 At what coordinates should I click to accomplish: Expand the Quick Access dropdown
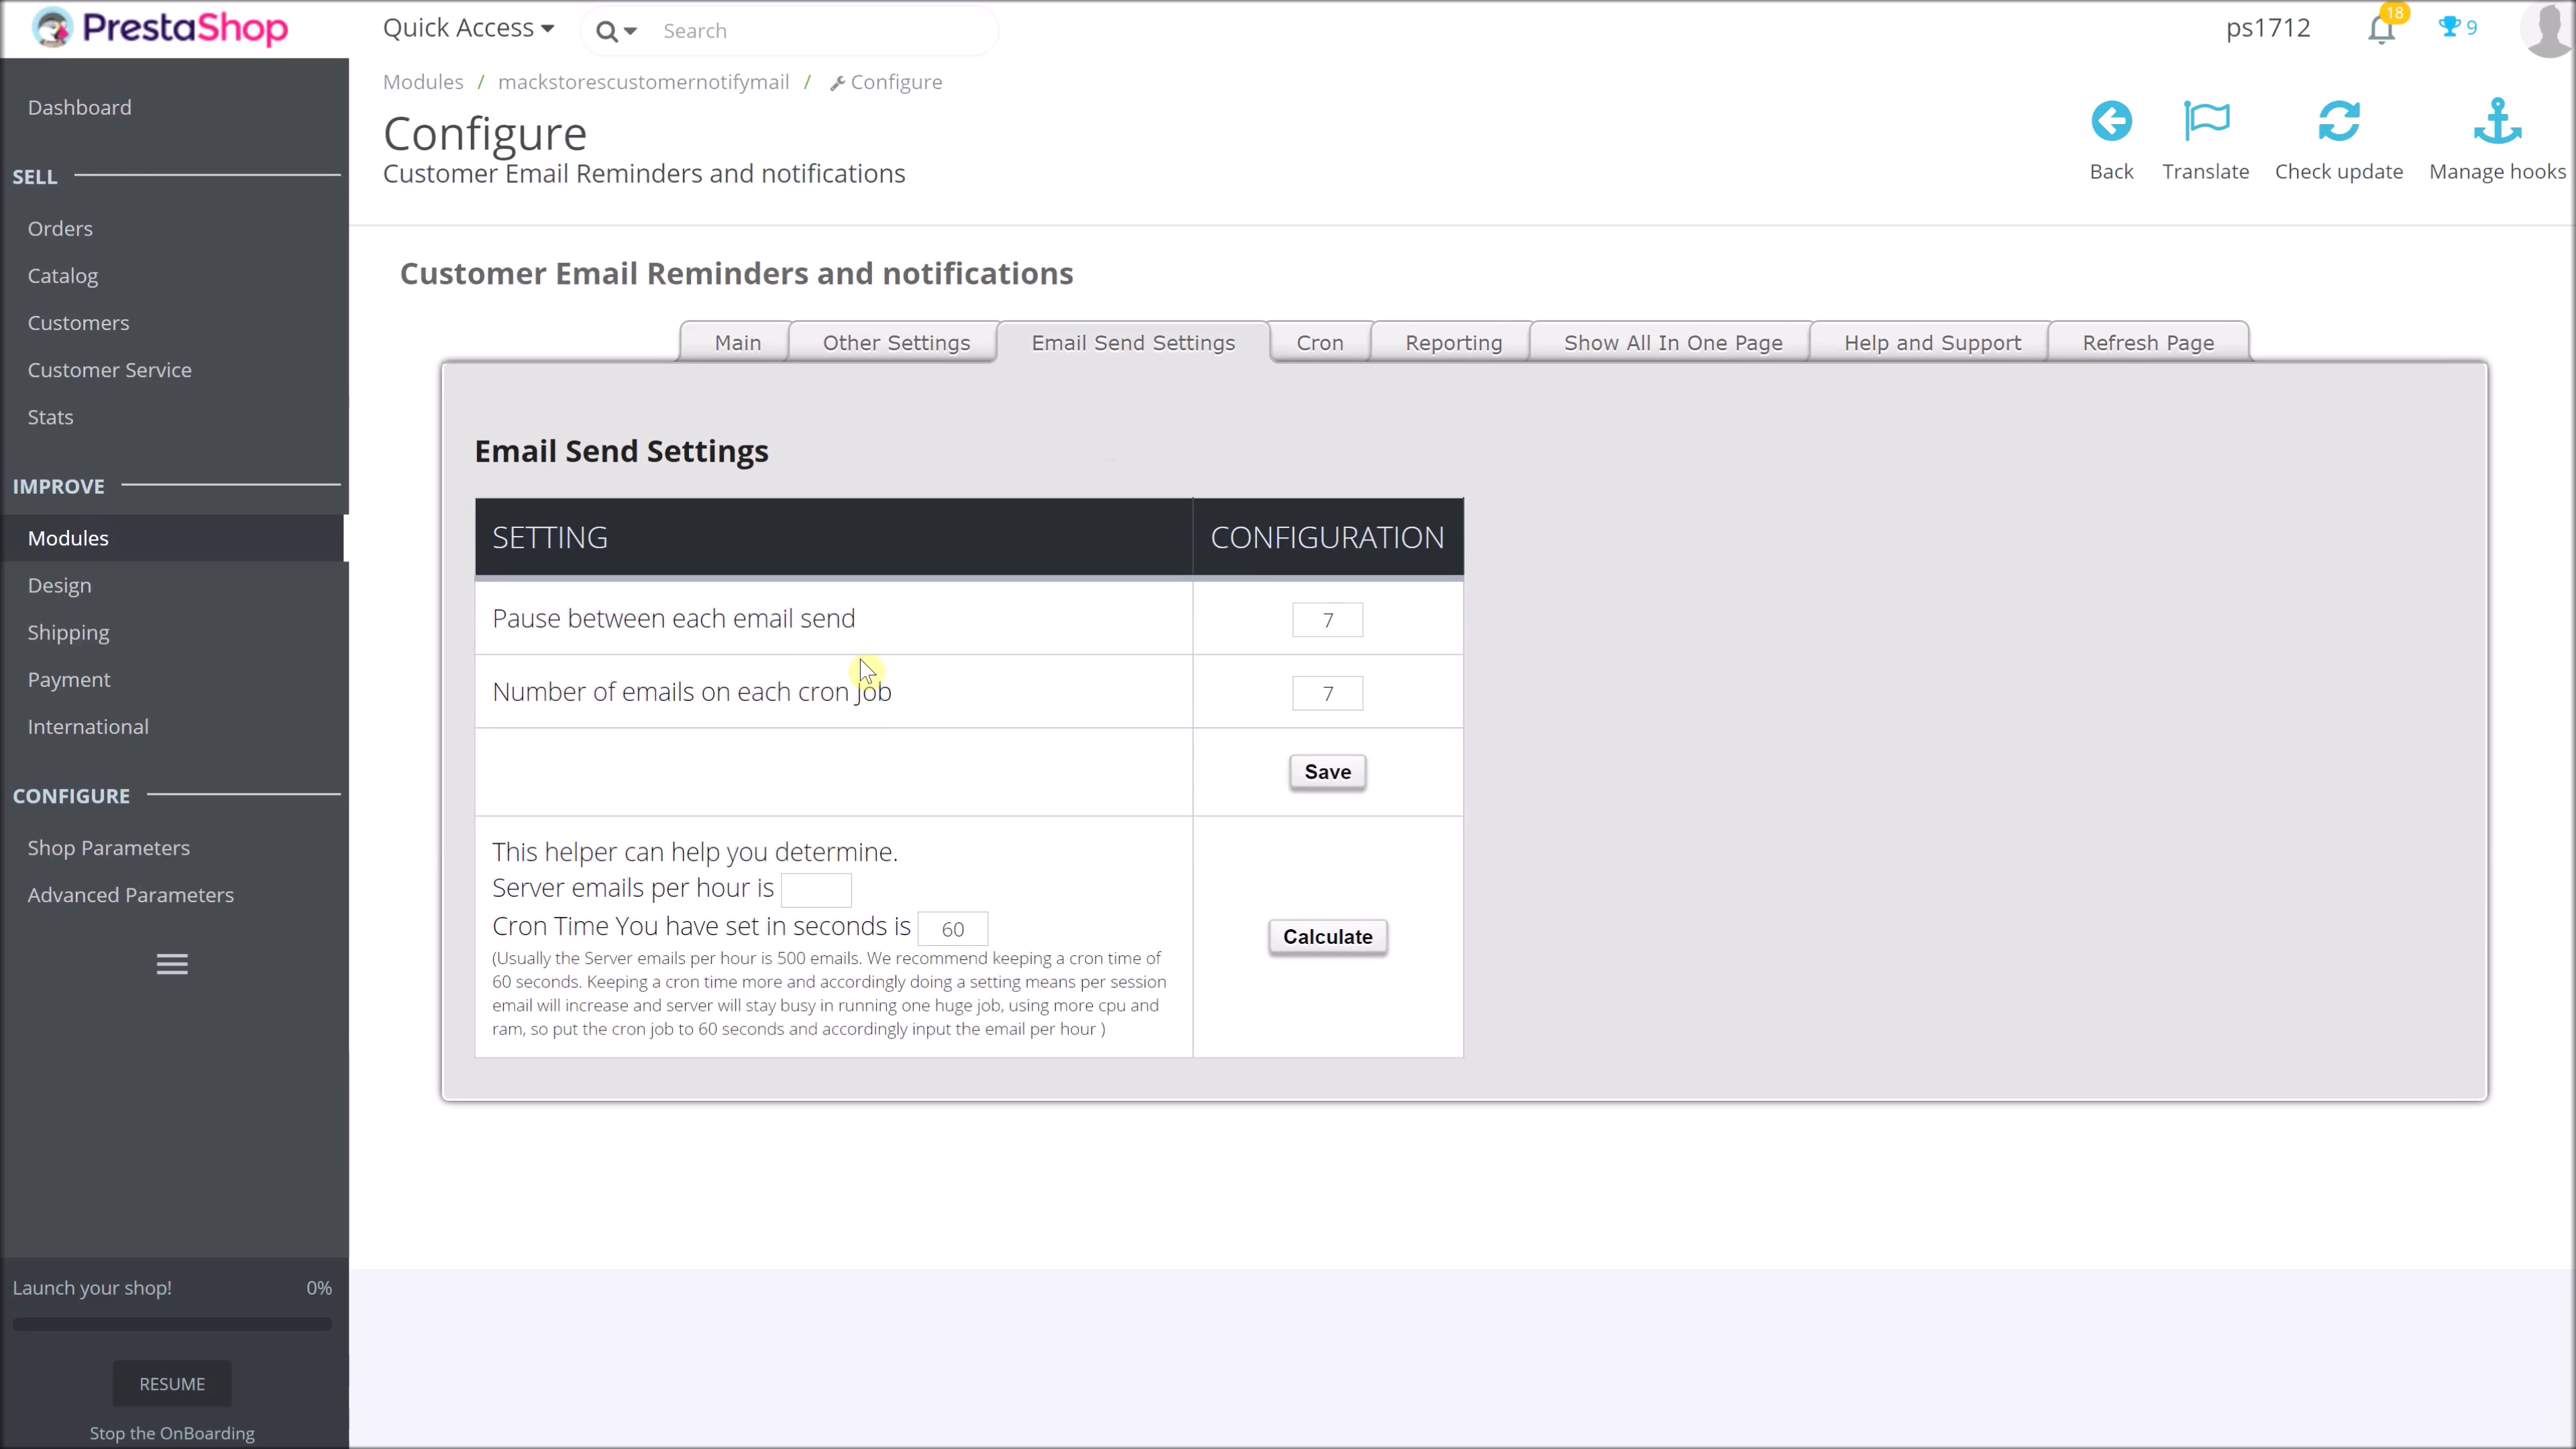[468, 28]
